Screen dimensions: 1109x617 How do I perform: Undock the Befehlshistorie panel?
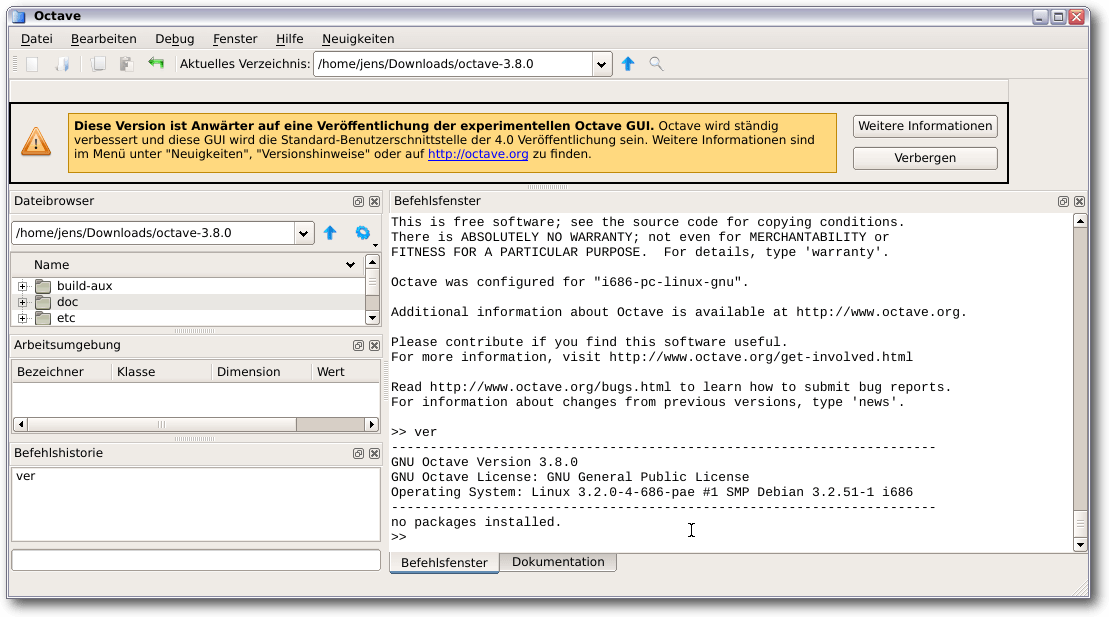tap(359, 454)
